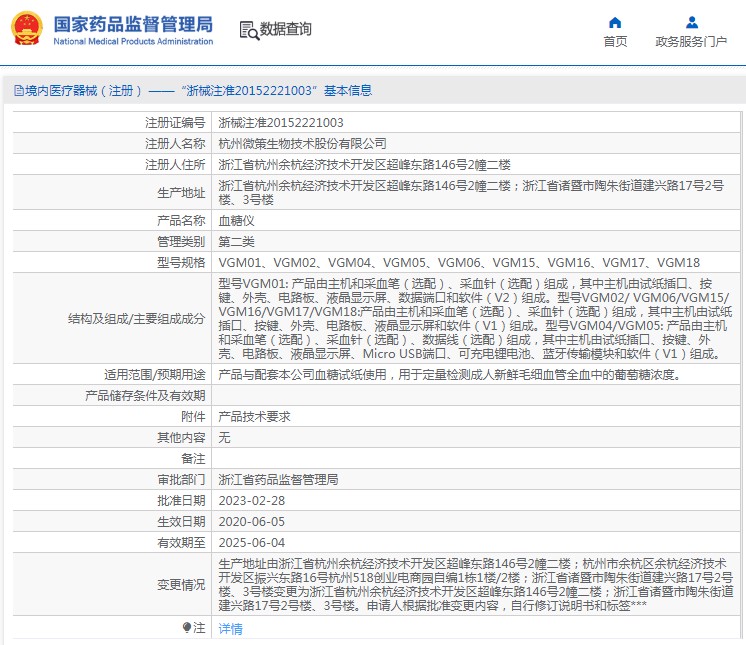Click 其他内容 value 无
Screen dimensions: 746x645
[x=224, y=438]
